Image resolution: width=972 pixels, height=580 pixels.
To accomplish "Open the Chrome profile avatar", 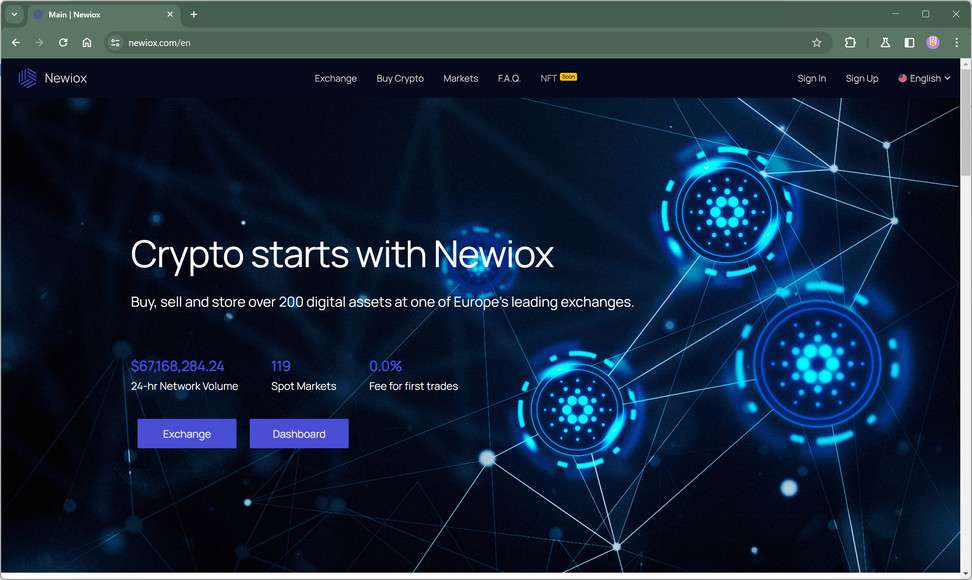I will [x=932, y=42].
